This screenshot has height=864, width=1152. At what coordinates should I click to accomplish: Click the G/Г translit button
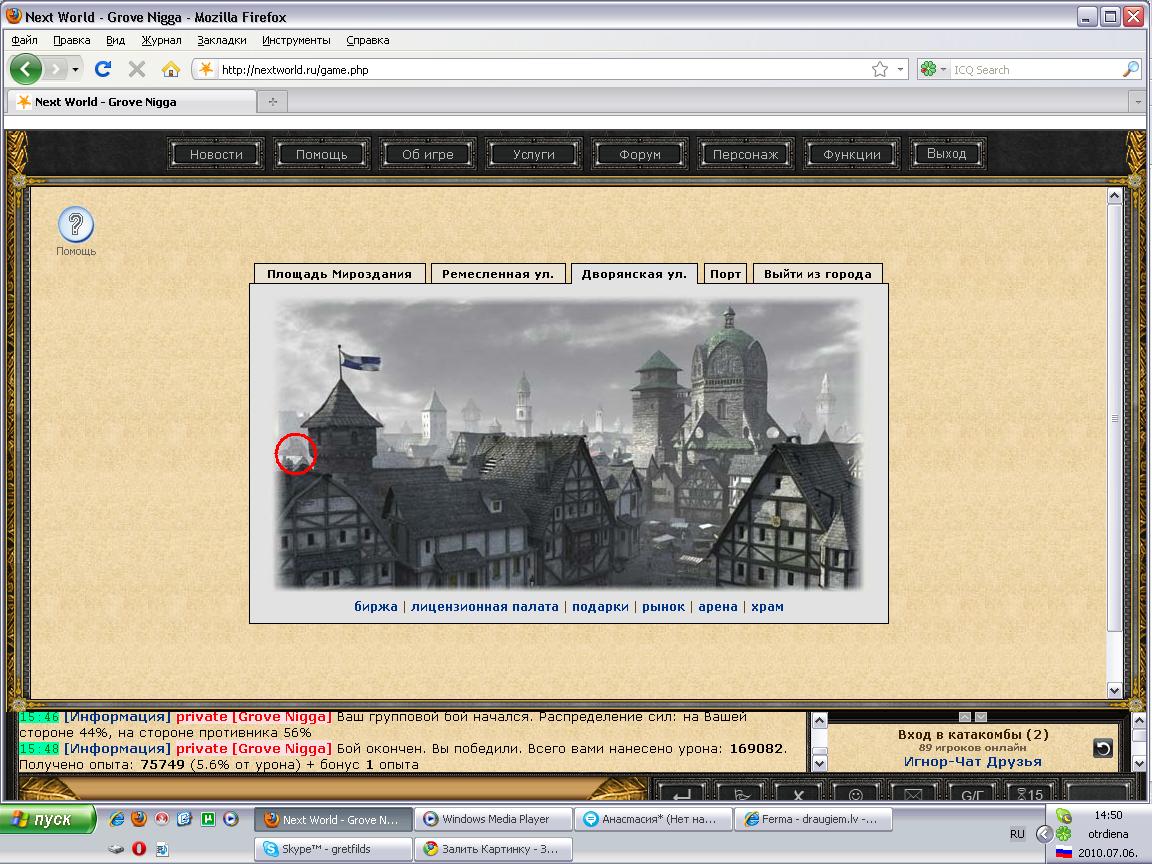[x=972, y=794]
